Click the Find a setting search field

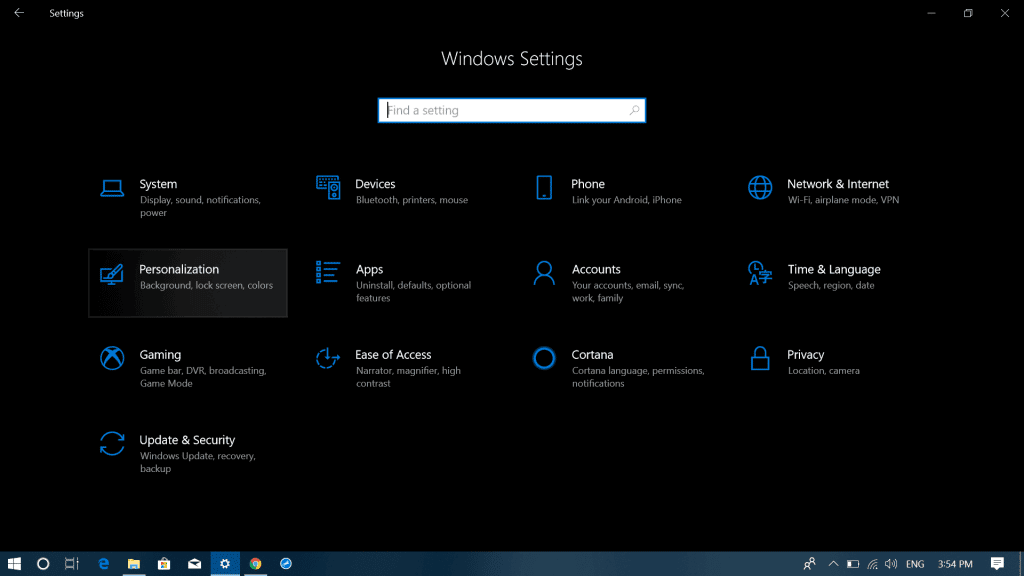click(512, 110)
